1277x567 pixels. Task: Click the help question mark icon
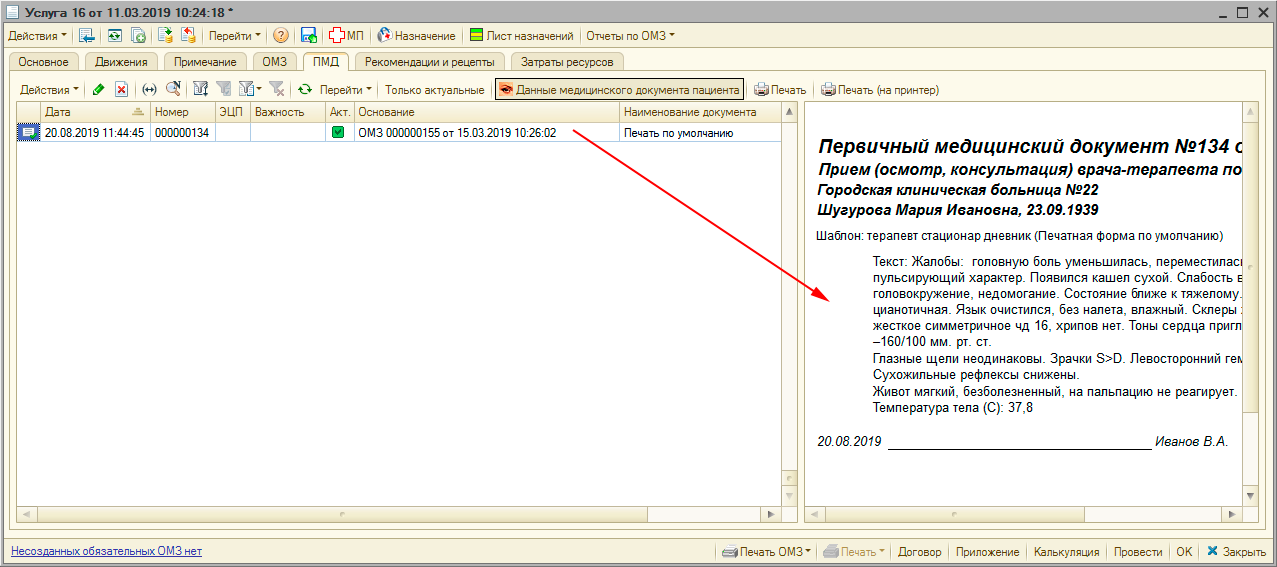coord(281,36)
